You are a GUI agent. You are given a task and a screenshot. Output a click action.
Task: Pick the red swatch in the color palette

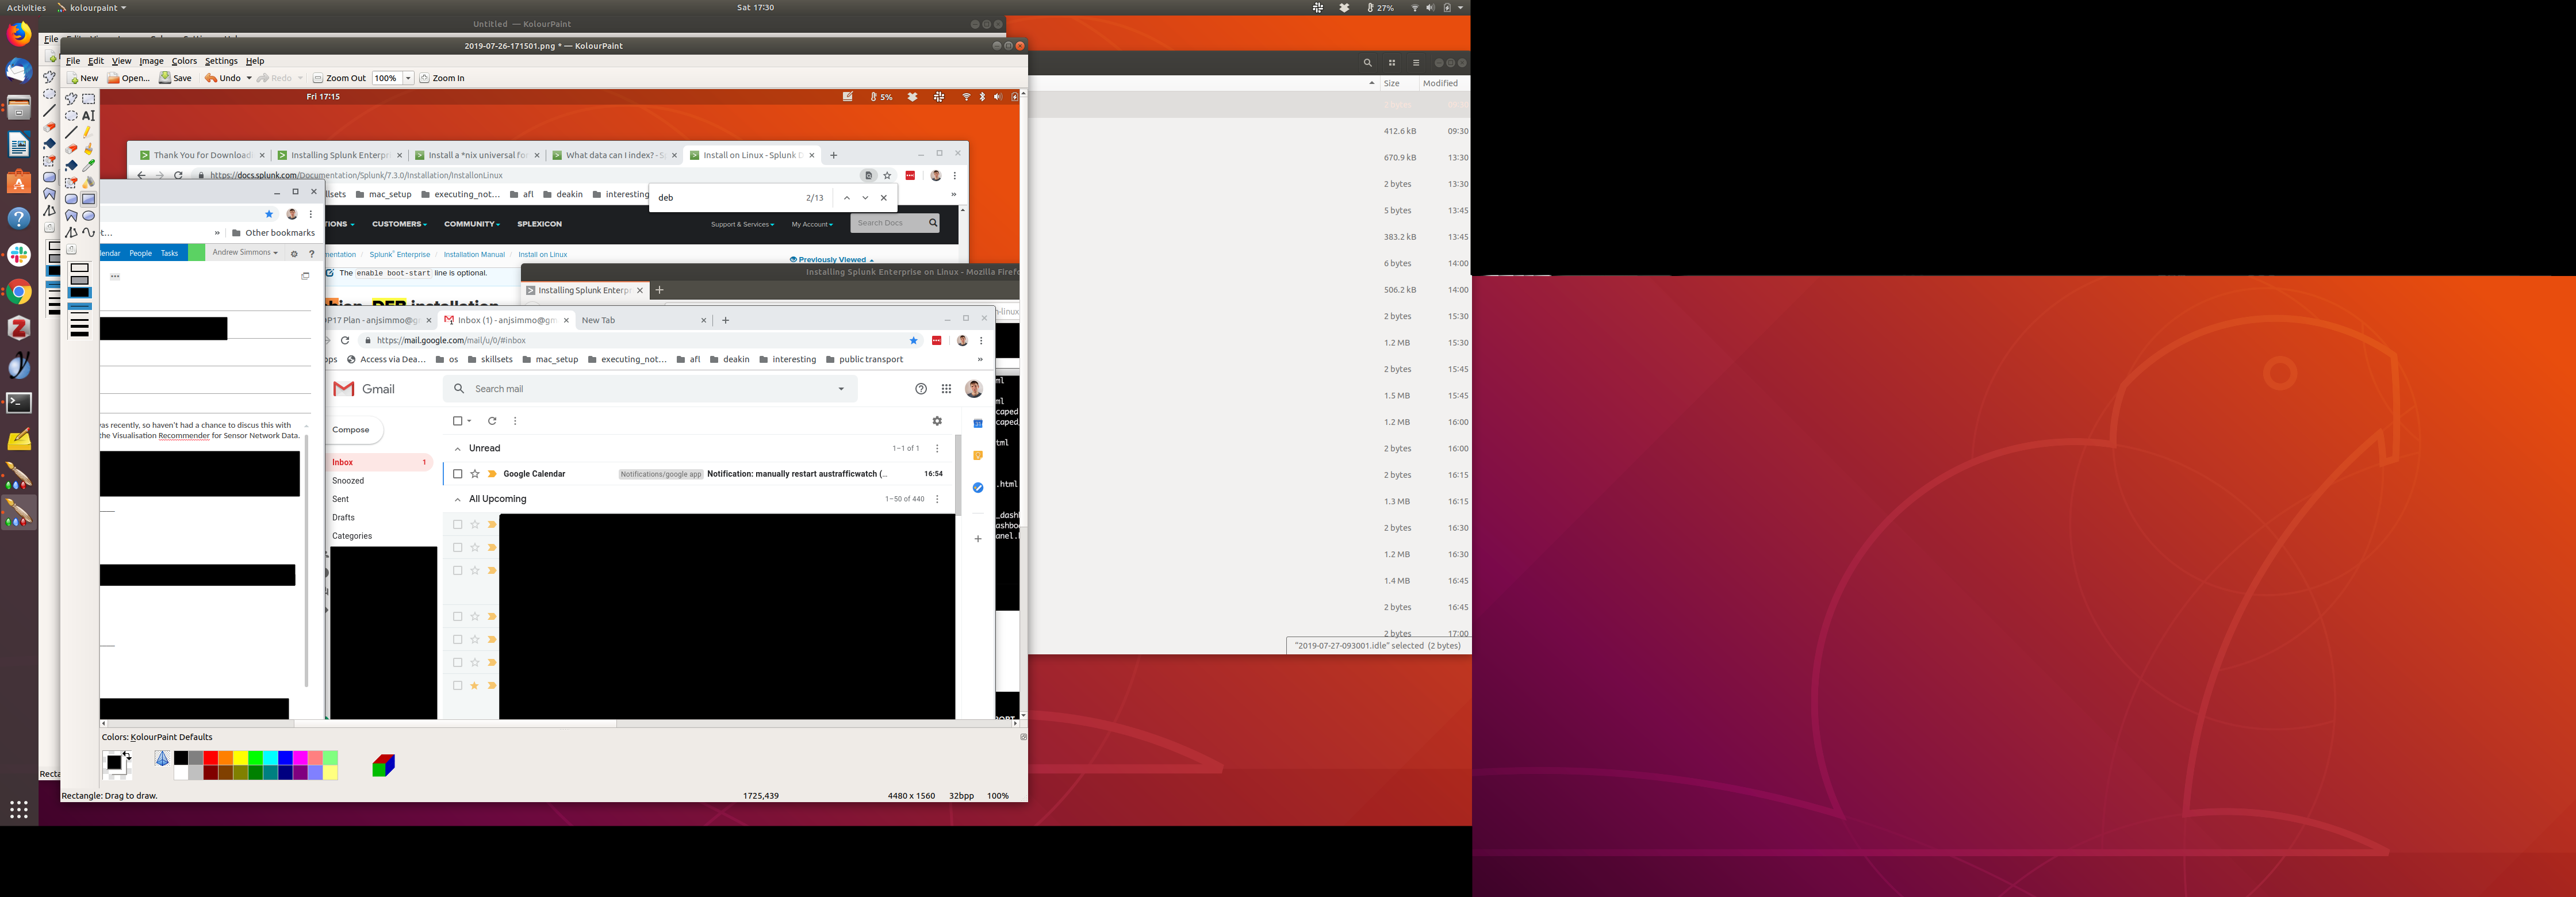tap(210, 758)
